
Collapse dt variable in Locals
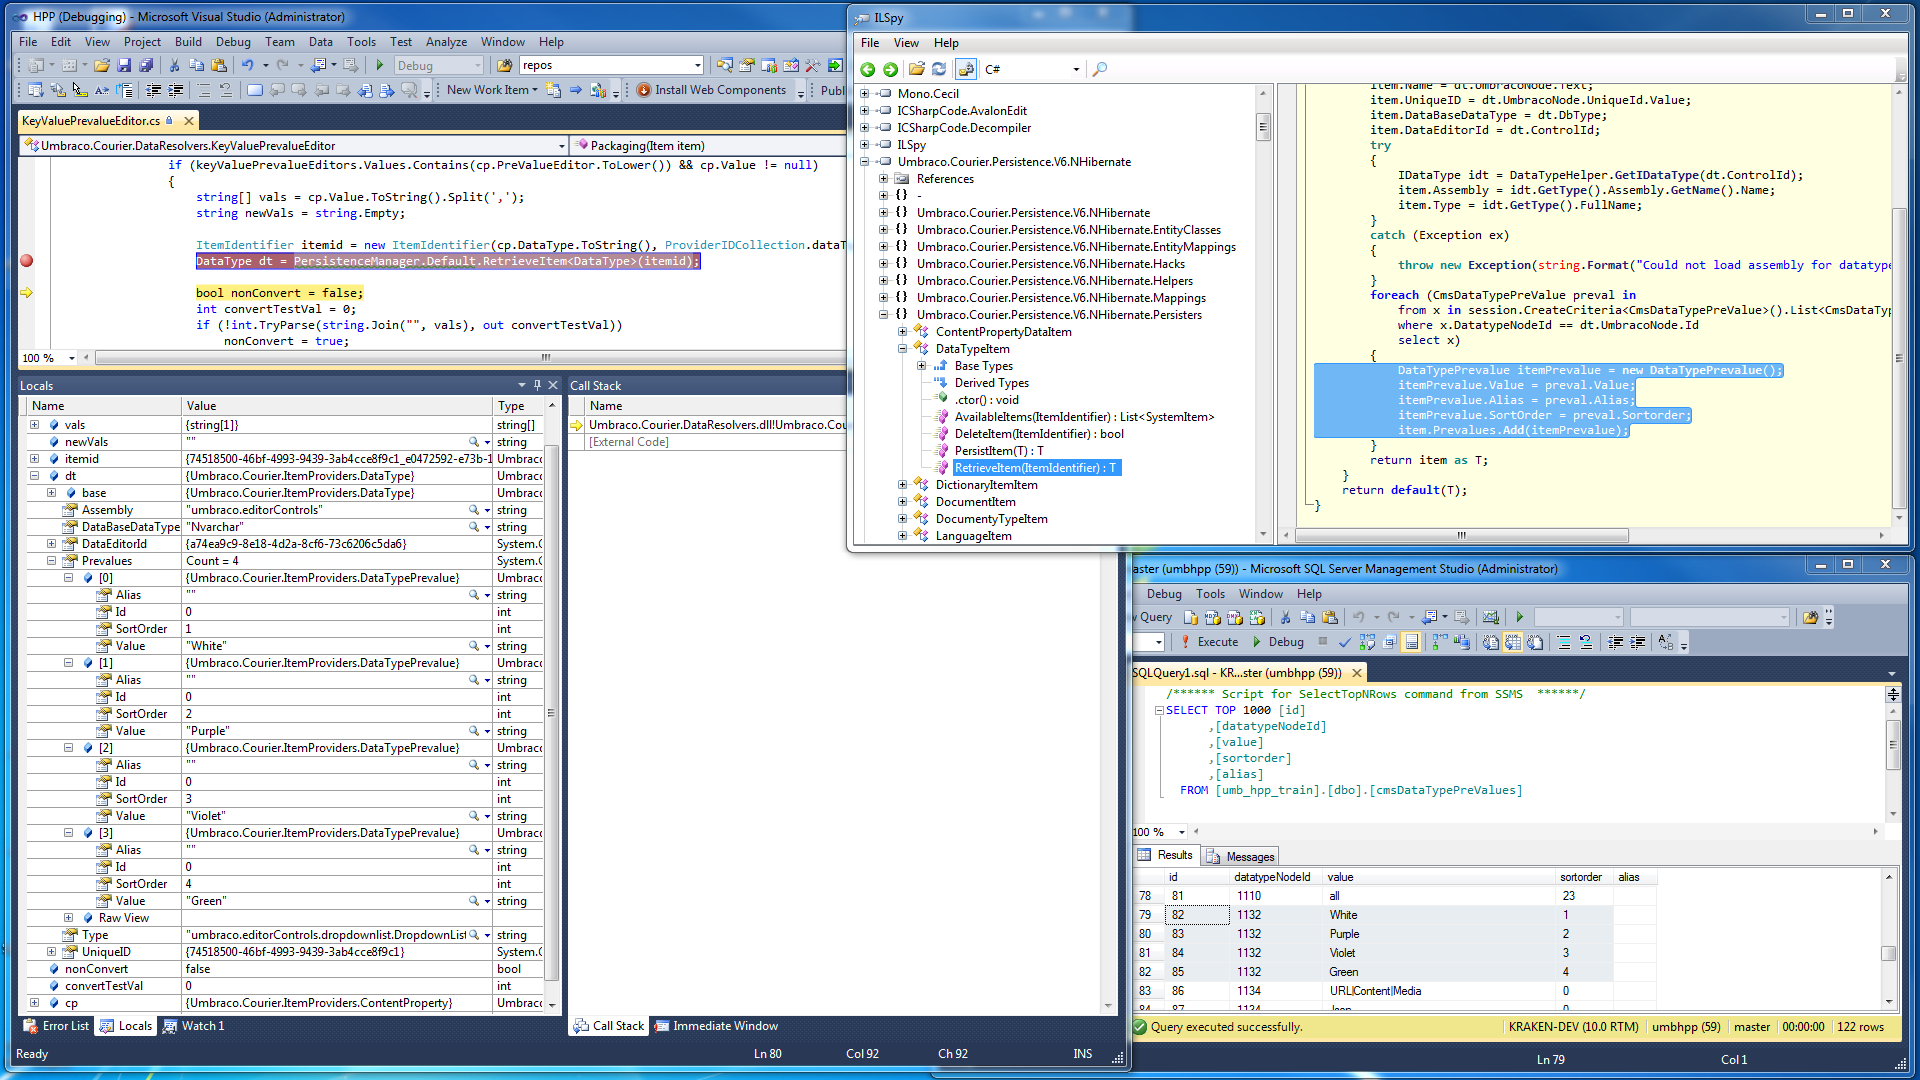pos(34,476)
